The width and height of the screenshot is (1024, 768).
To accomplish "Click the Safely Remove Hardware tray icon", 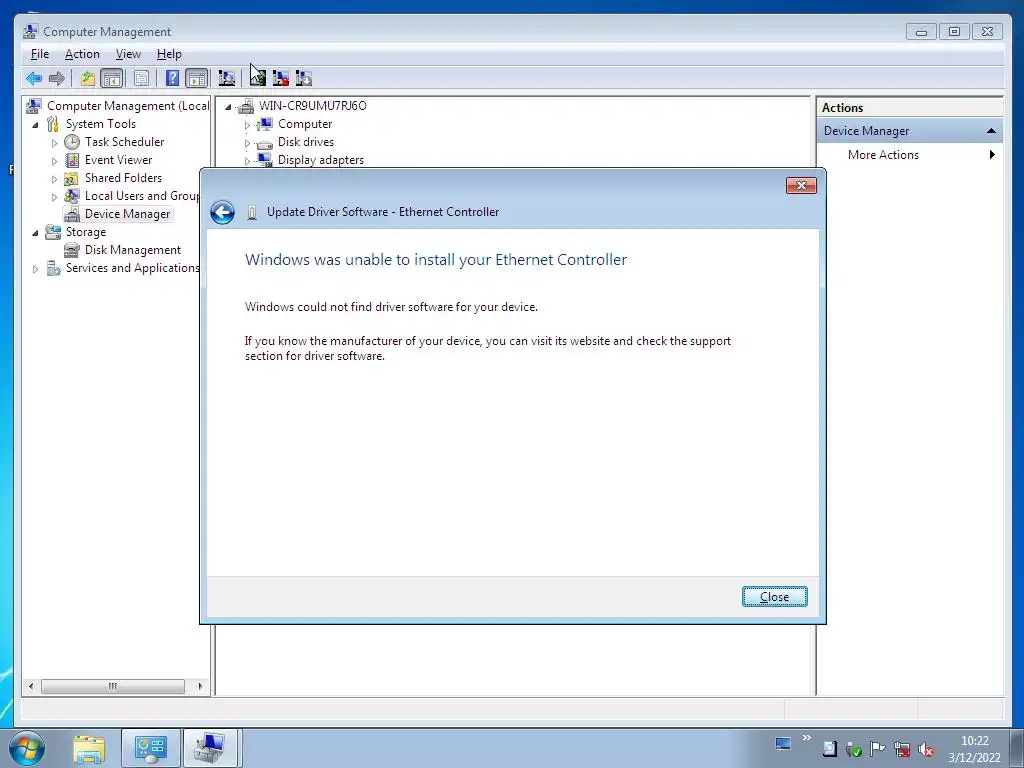I will coord(853,749).
